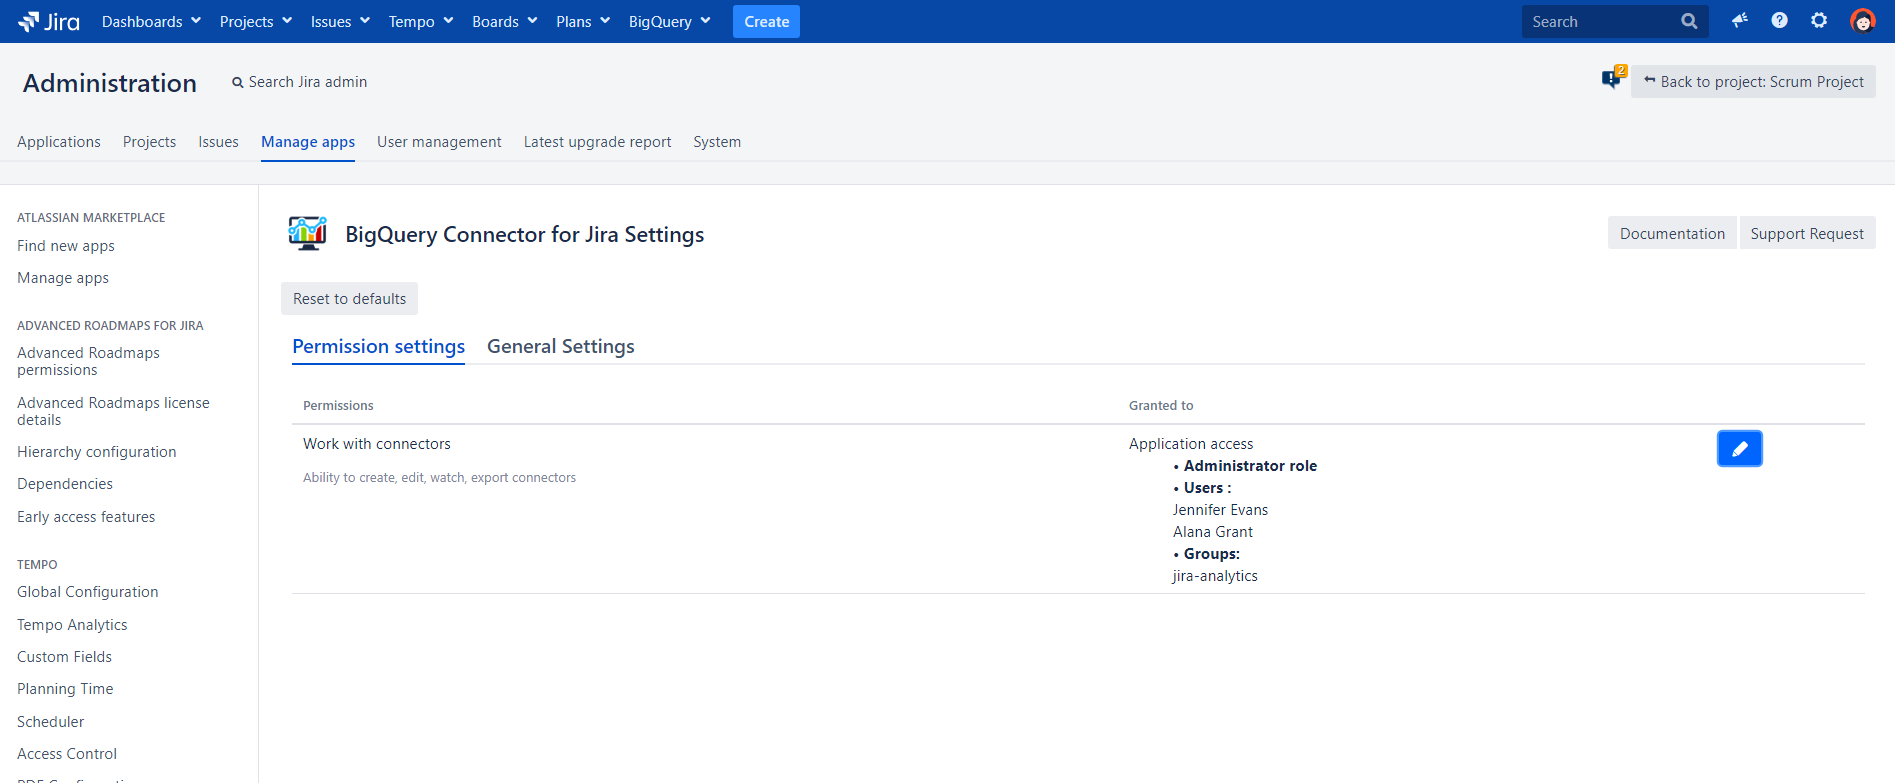Open the Issues admin tab

pos(218,142)
